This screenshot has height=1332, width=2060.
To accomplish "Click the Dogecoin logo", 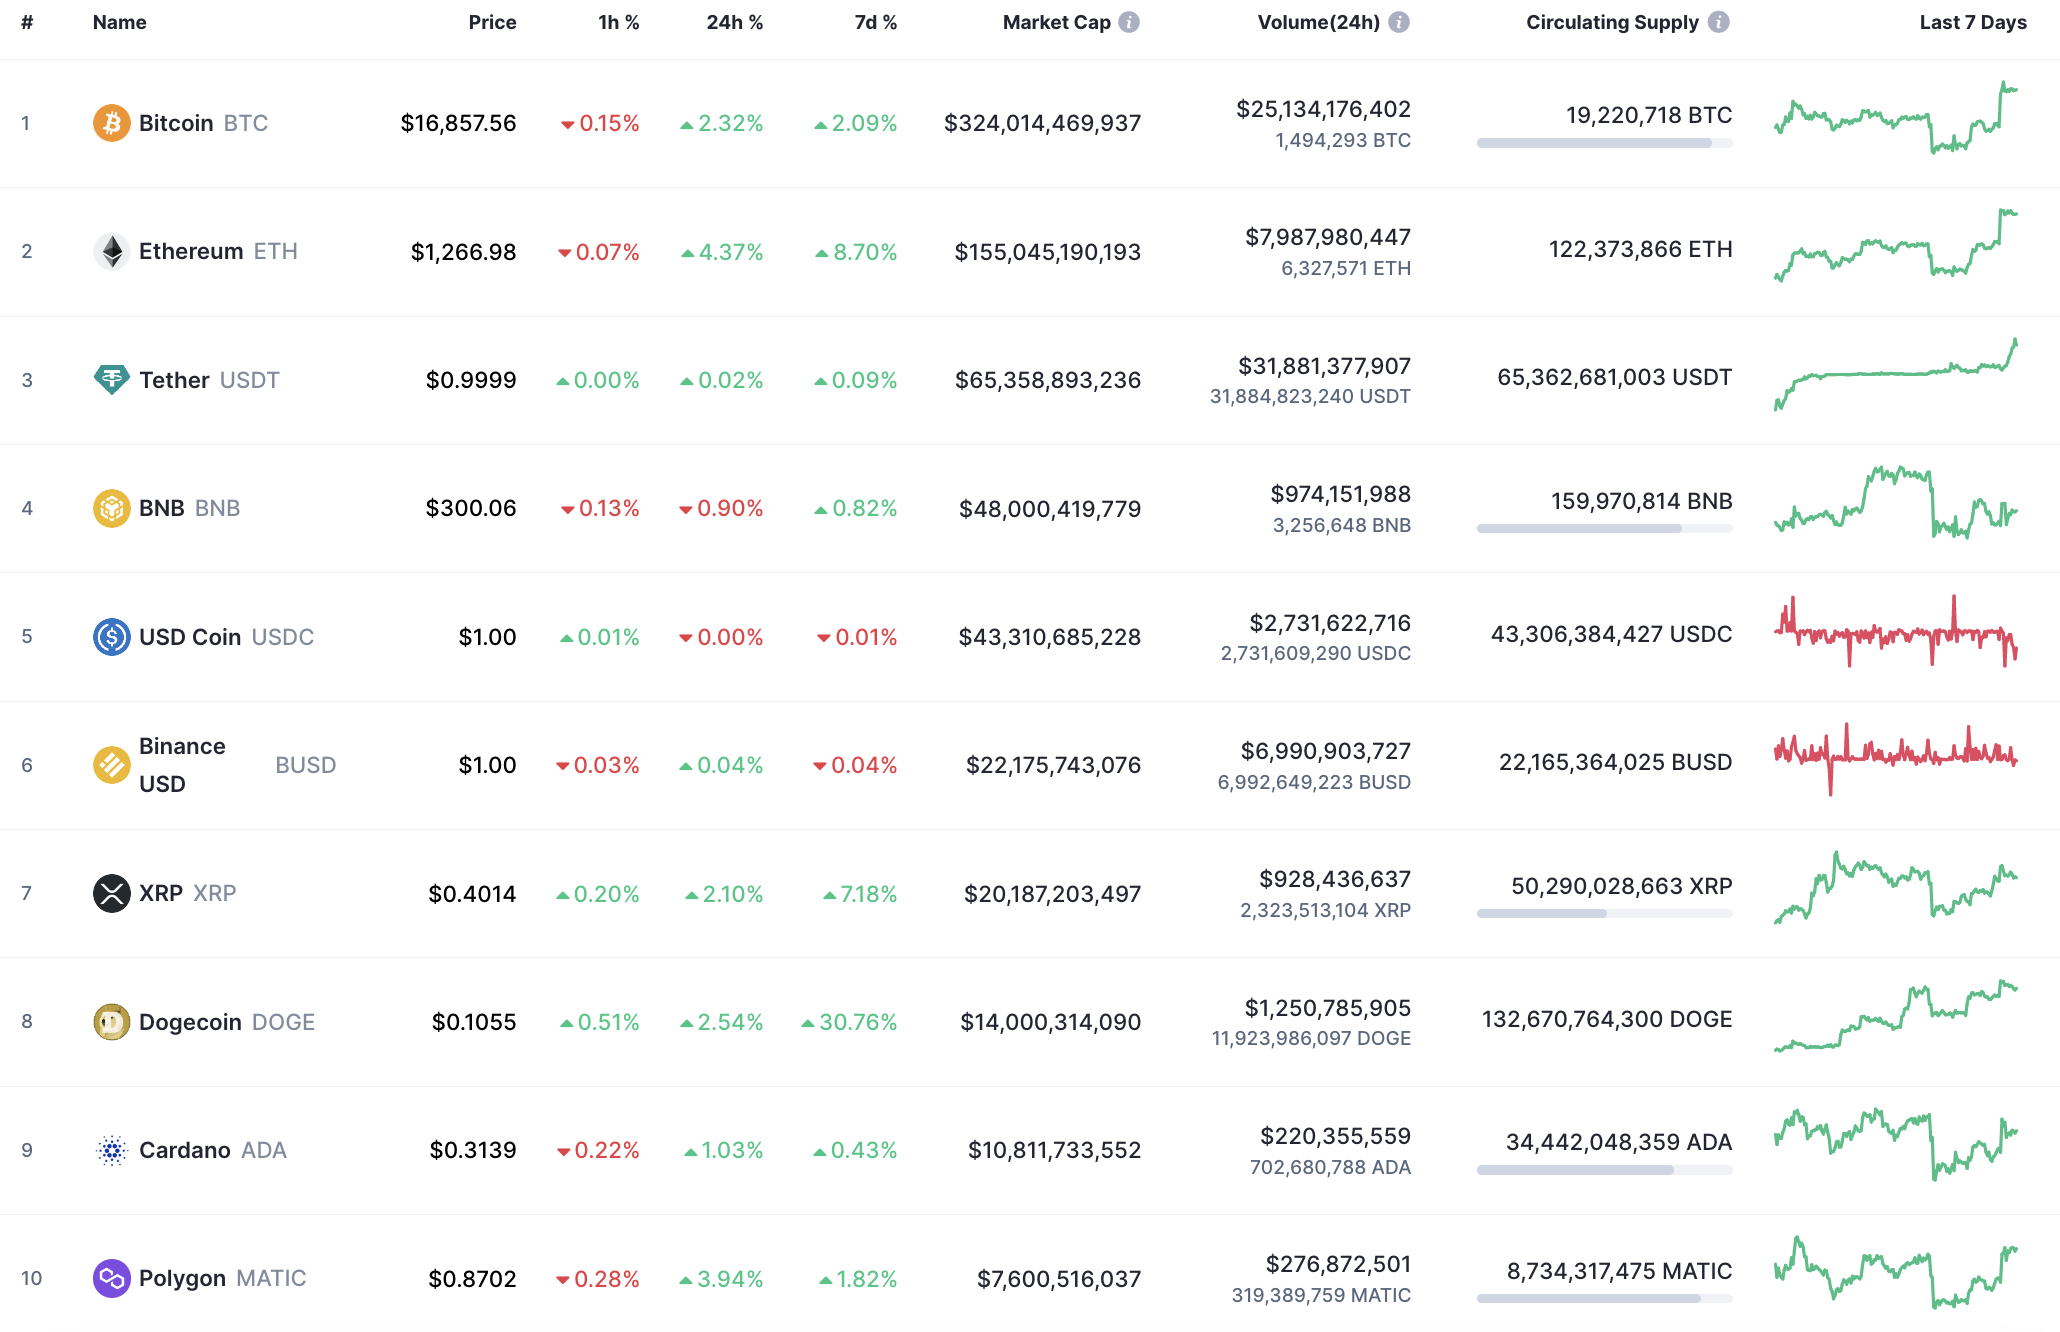I will (x=112, y=1021).
